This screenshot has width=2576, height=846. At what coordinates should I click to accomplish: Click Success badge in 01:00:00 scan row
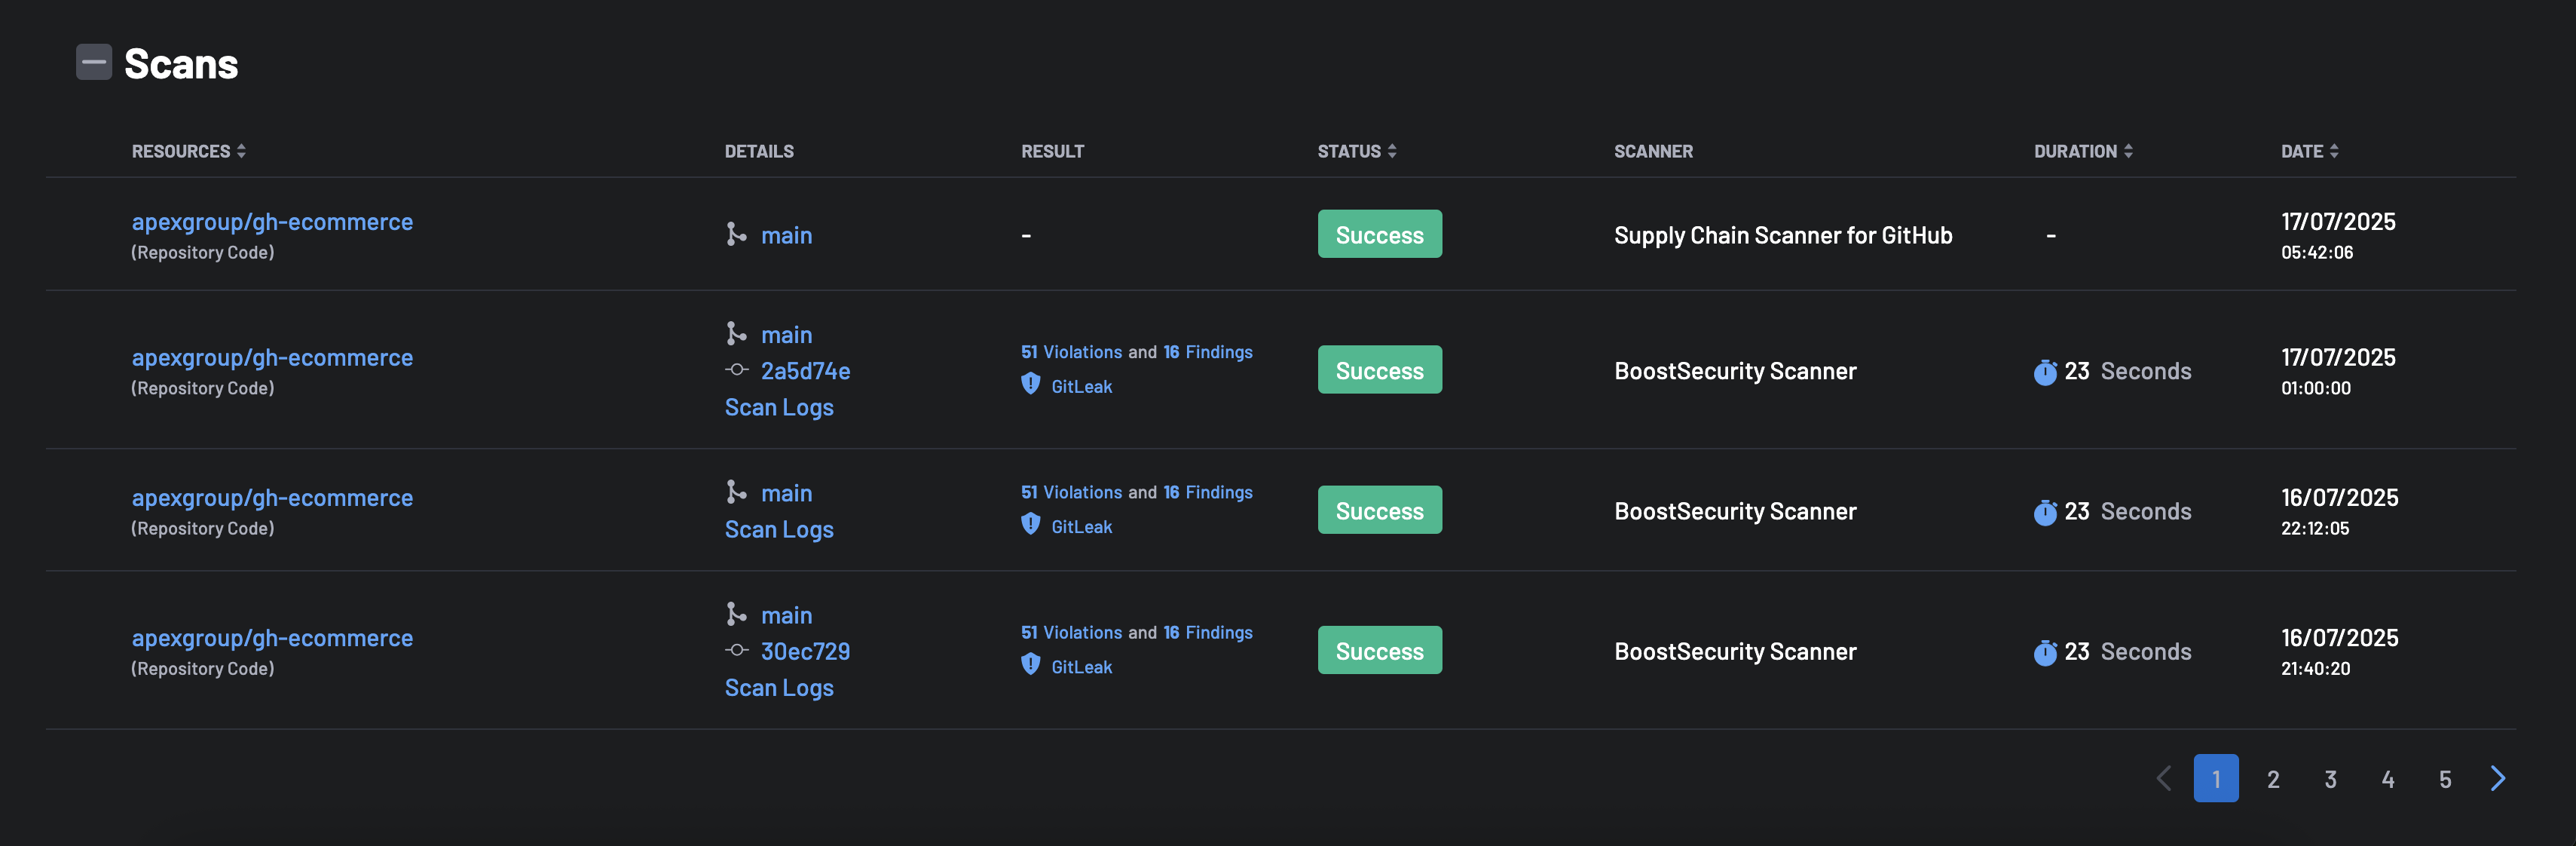tap(1379, 370)
